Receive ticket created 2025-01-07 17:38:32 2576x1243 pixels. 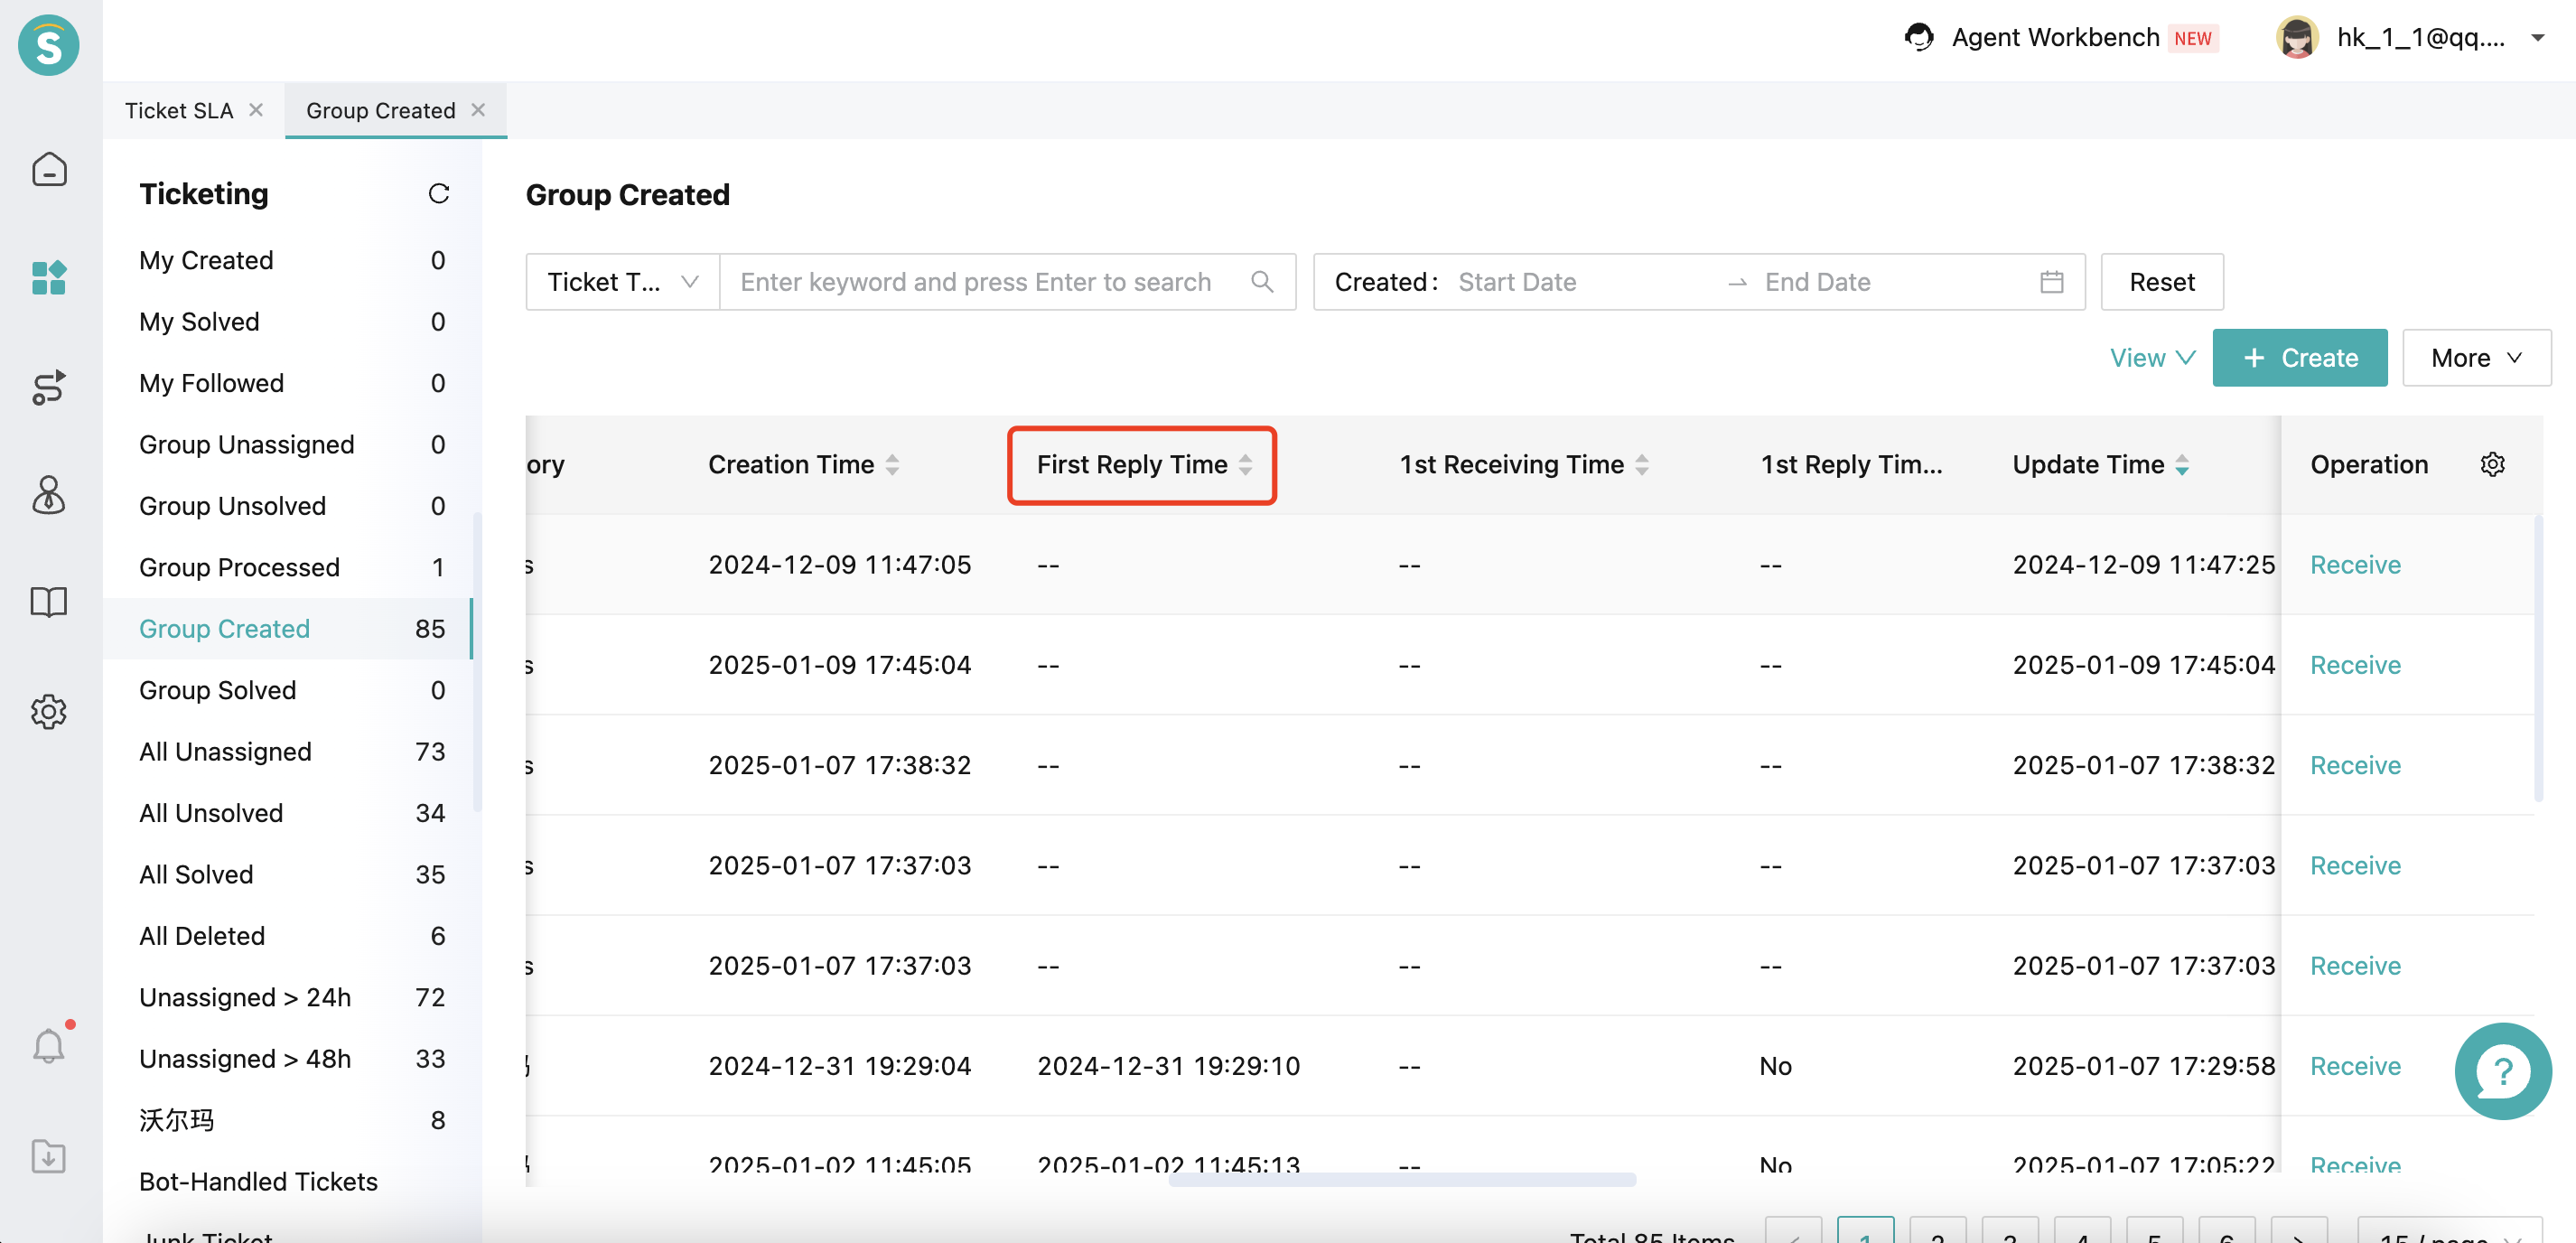click(2355, 765)
